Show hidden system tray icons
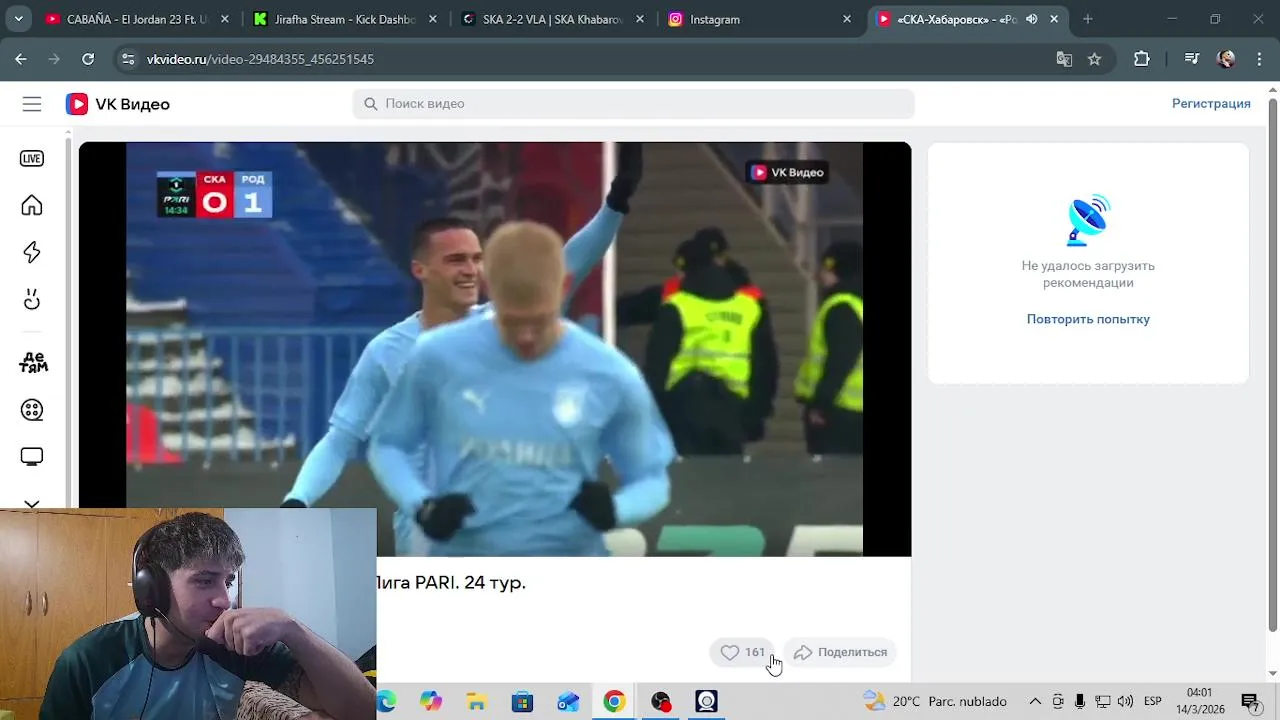 [1035, 701]
